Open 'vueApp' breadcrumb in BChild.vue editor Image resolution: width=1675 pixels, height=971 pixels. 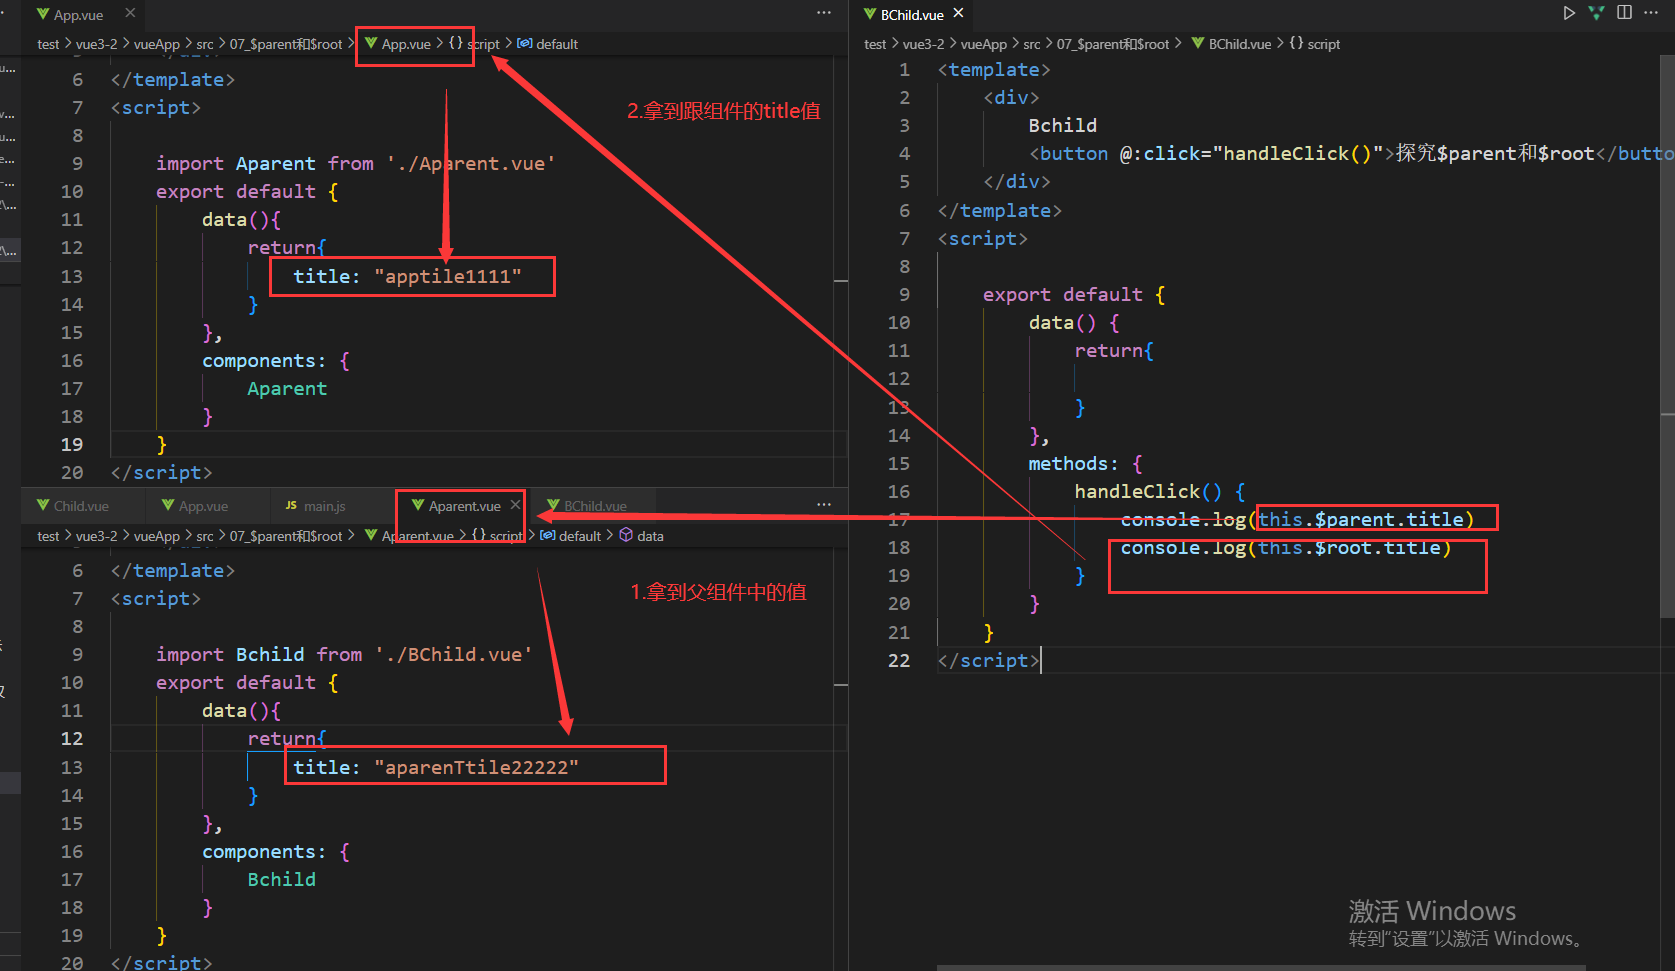[984, 44]
